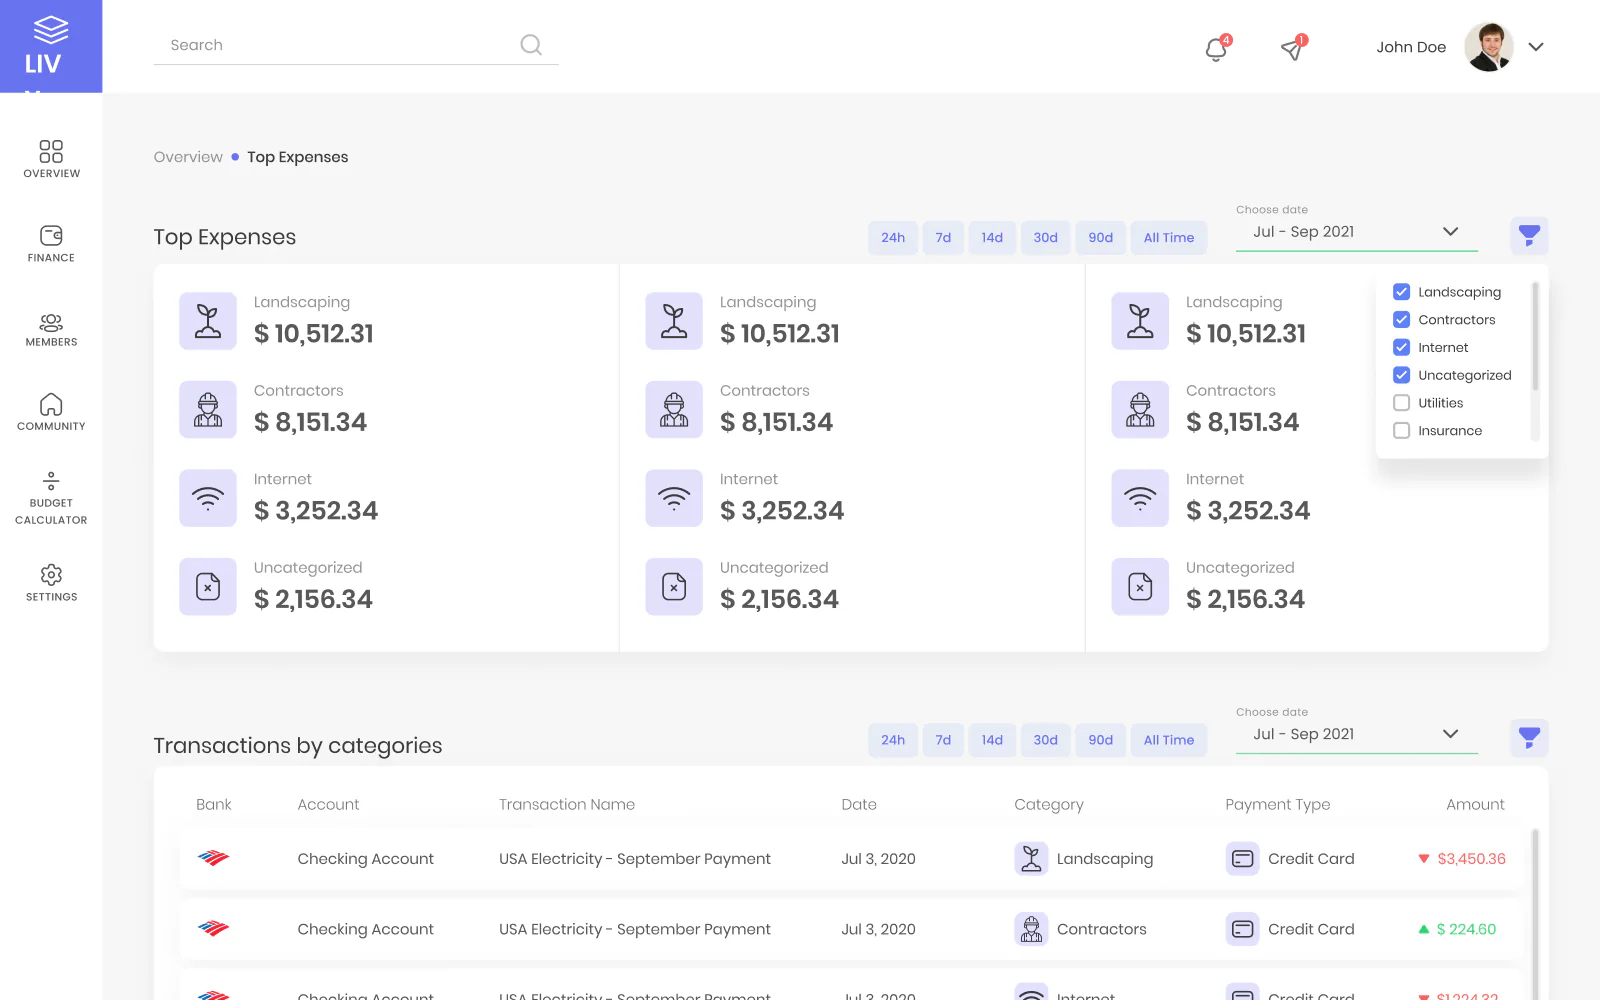The width and height of the screenshot is (1600, 1000).
Task: Open Top Expenses Jul - Sep 2021 date dropdown
Action: [1356, 232]
